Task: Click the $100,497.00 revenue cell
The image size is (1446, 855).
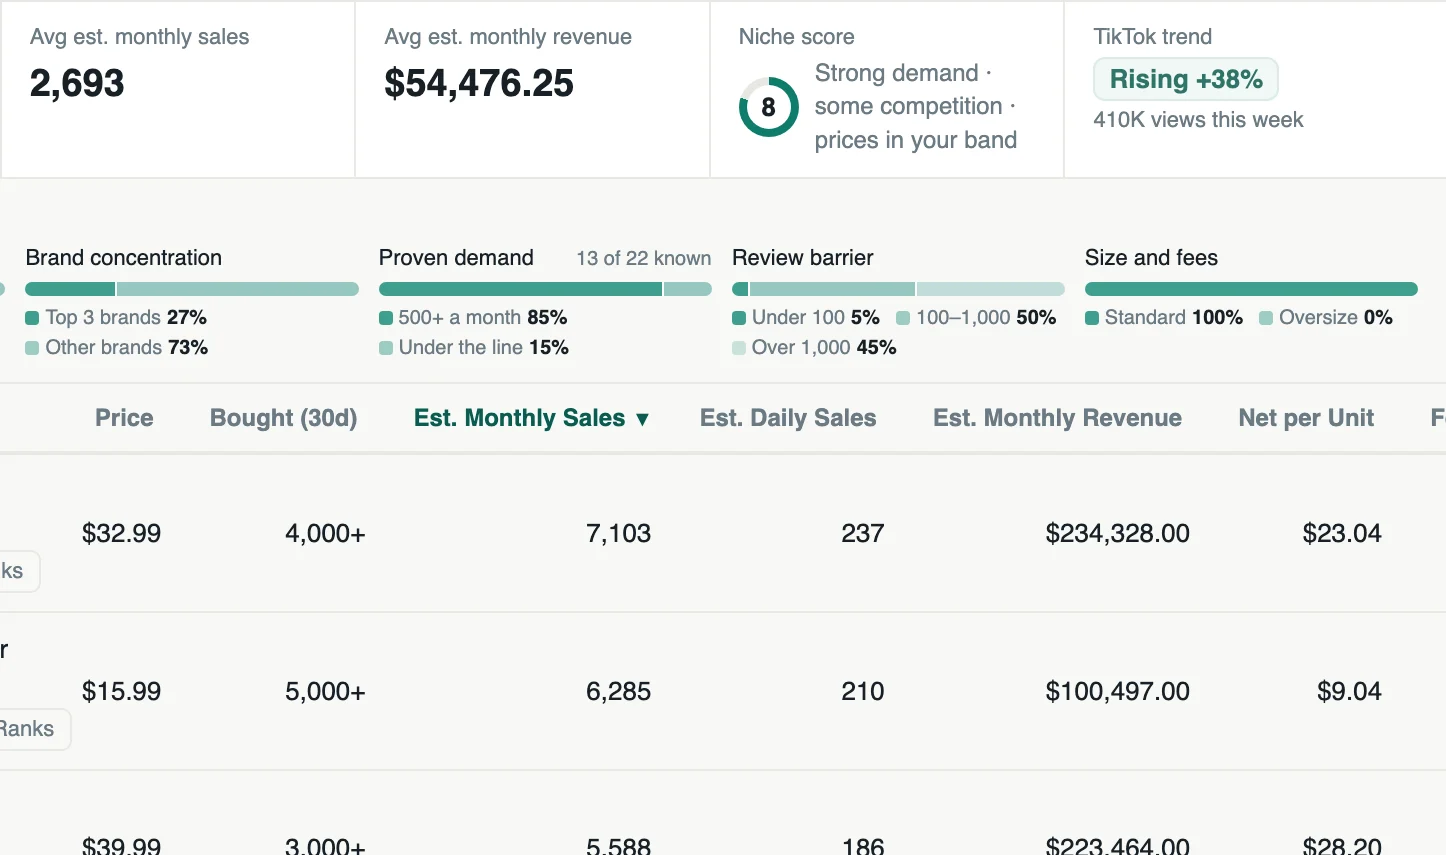Action: click(1117, 691)
